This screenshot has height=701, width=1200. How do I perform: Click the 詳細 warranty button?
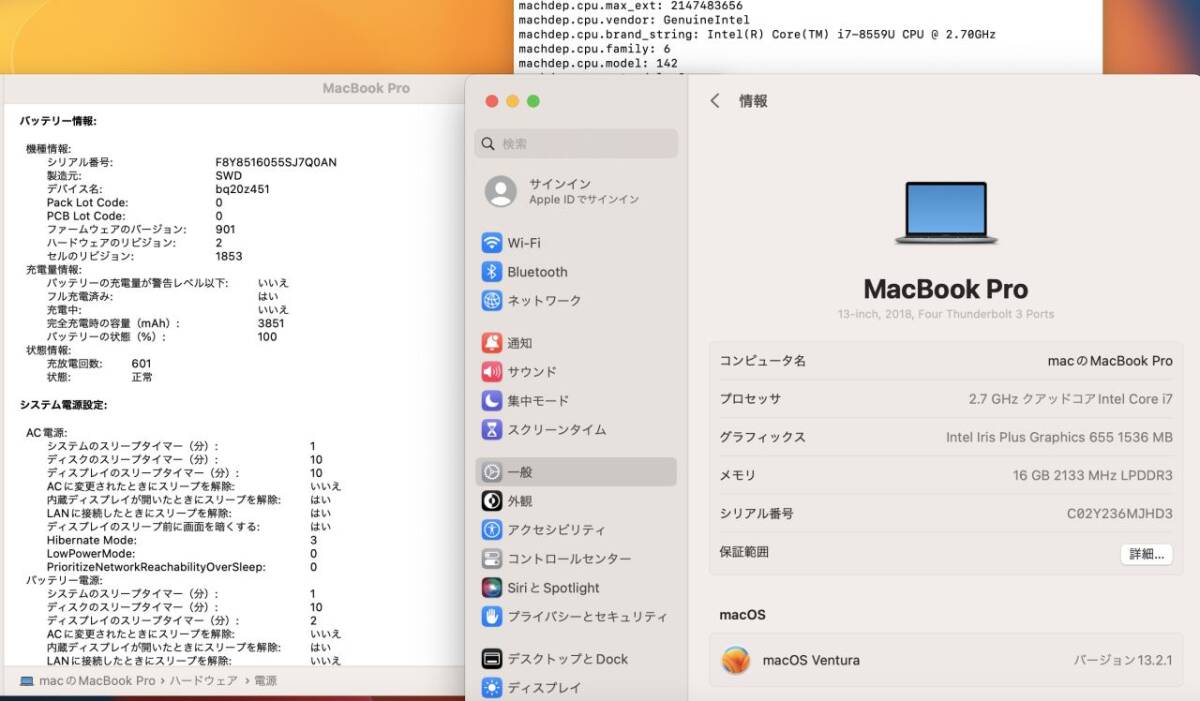click(x=1146, y=553)
